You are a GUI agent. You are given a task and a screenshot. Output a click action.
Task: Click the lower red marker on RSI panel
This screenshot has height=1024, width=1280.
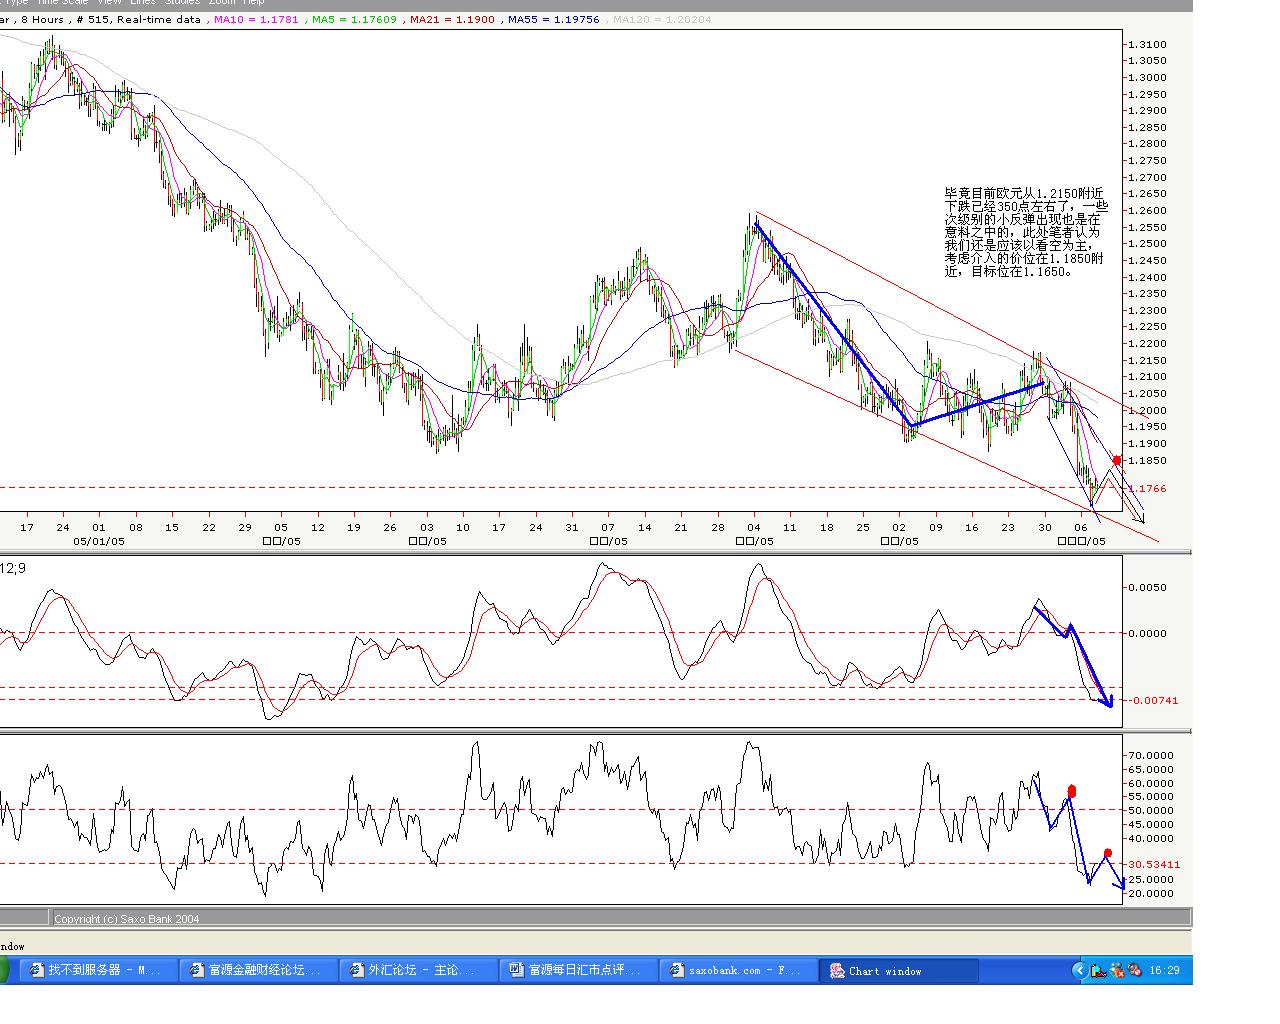(1107, 853)
